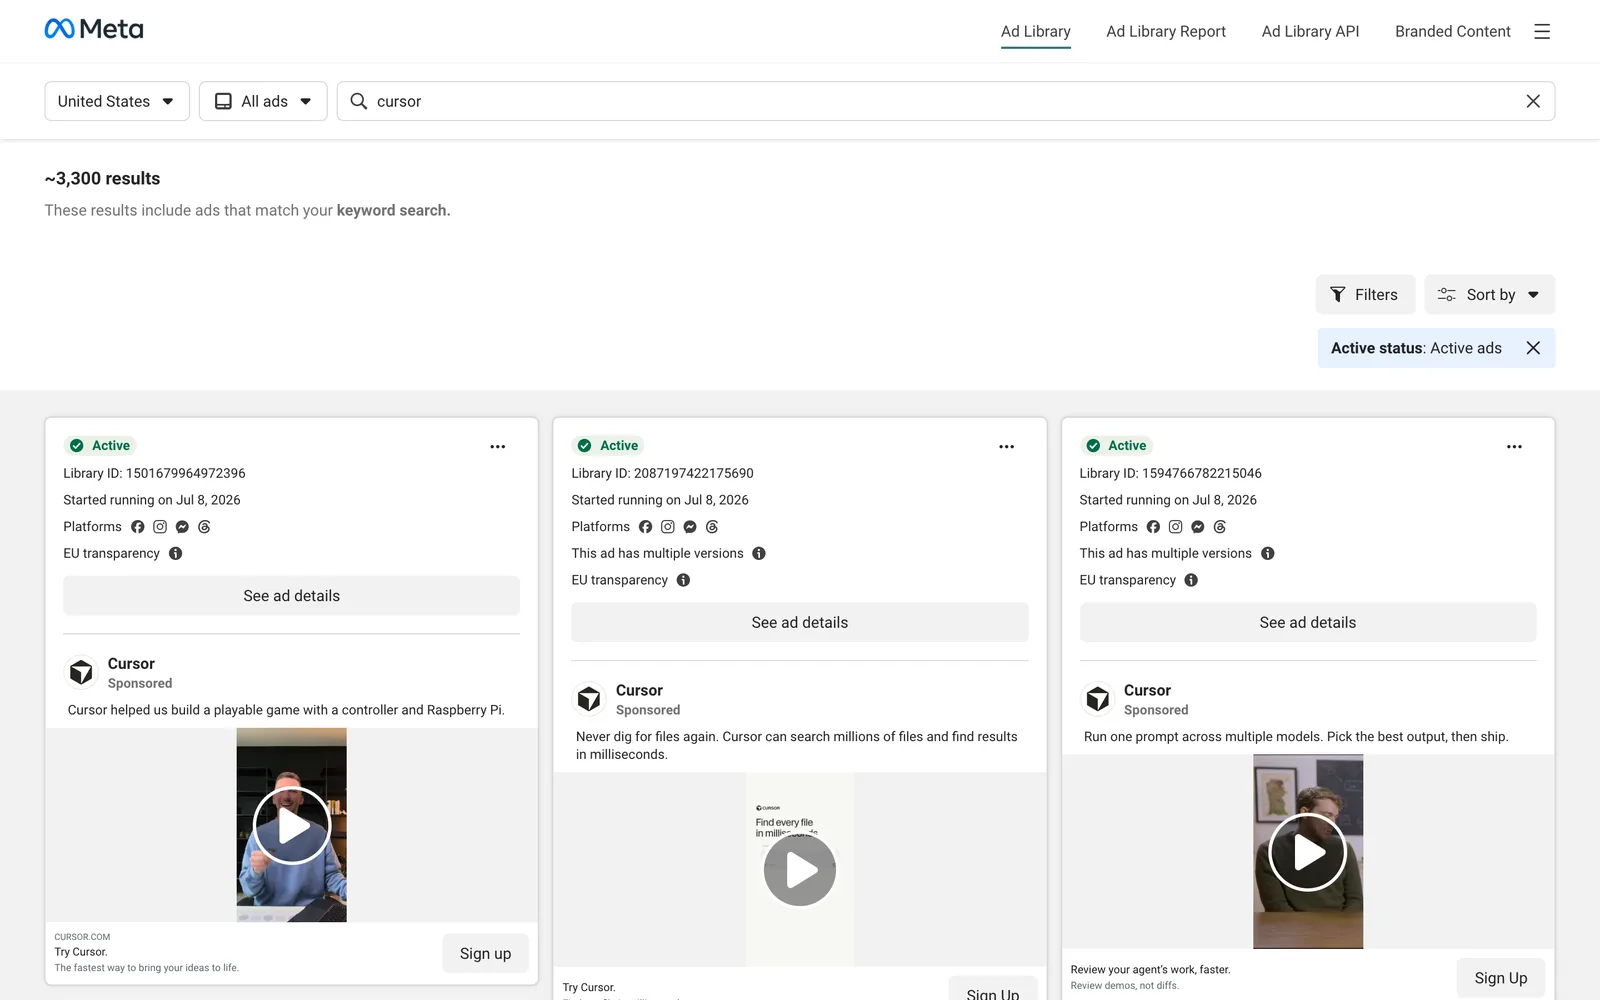Click Sign Up on the third ad
The width and height of the screenshot is (1600, 1000).
coord(1500,978)
